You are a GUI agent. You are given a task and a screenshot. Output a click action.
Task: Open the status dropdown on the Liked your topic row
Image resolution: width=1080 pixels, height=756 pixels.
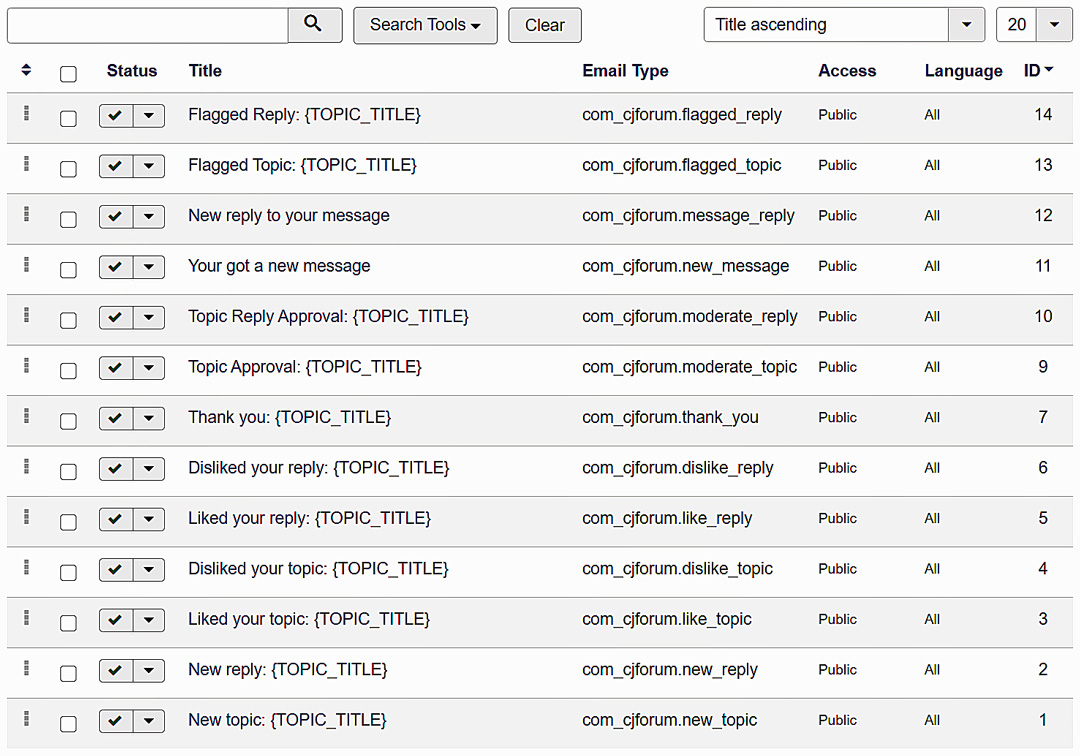(x=149, y=619)
